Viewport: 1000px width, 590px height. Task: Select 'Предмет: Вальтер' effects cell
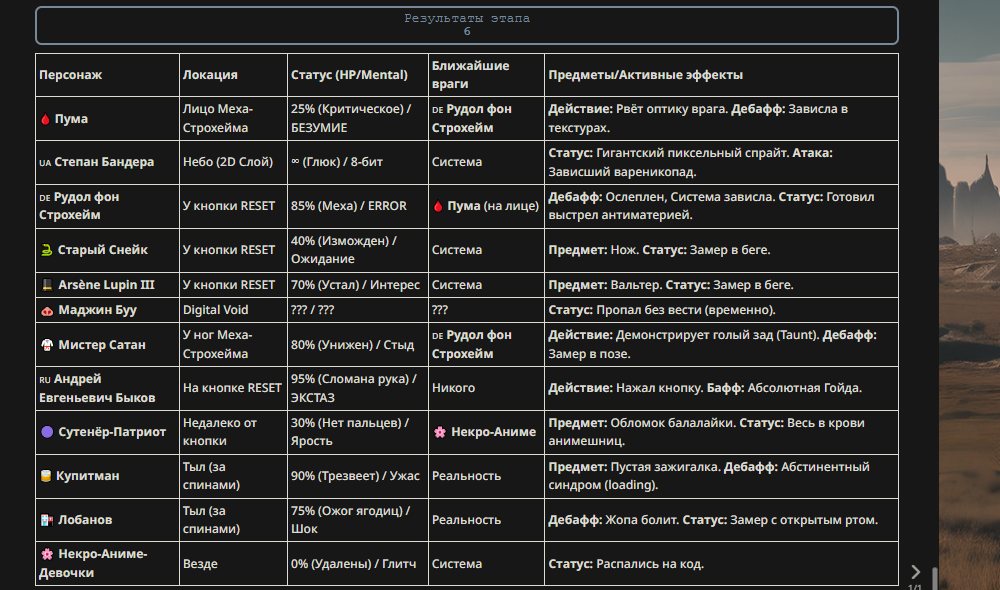tap(721, 285)
